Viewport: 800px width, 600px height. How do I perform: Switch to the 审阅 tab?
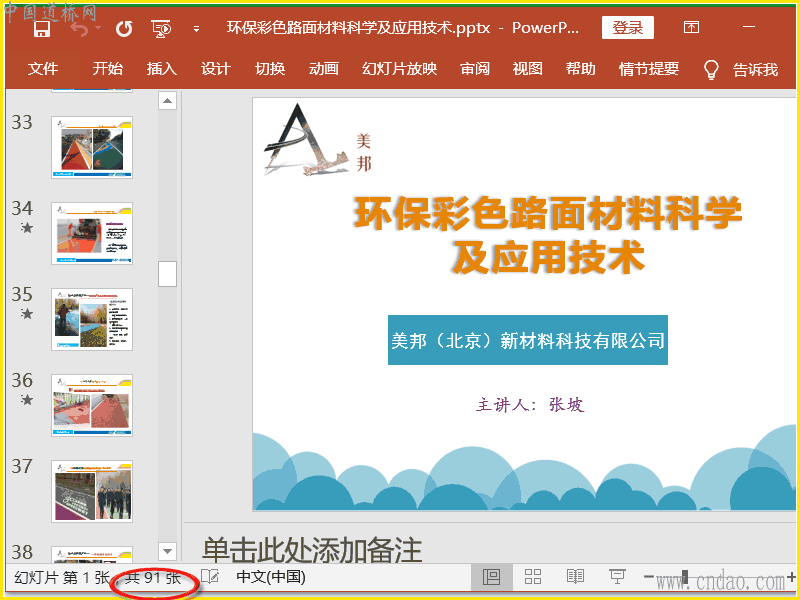(475, 68)
